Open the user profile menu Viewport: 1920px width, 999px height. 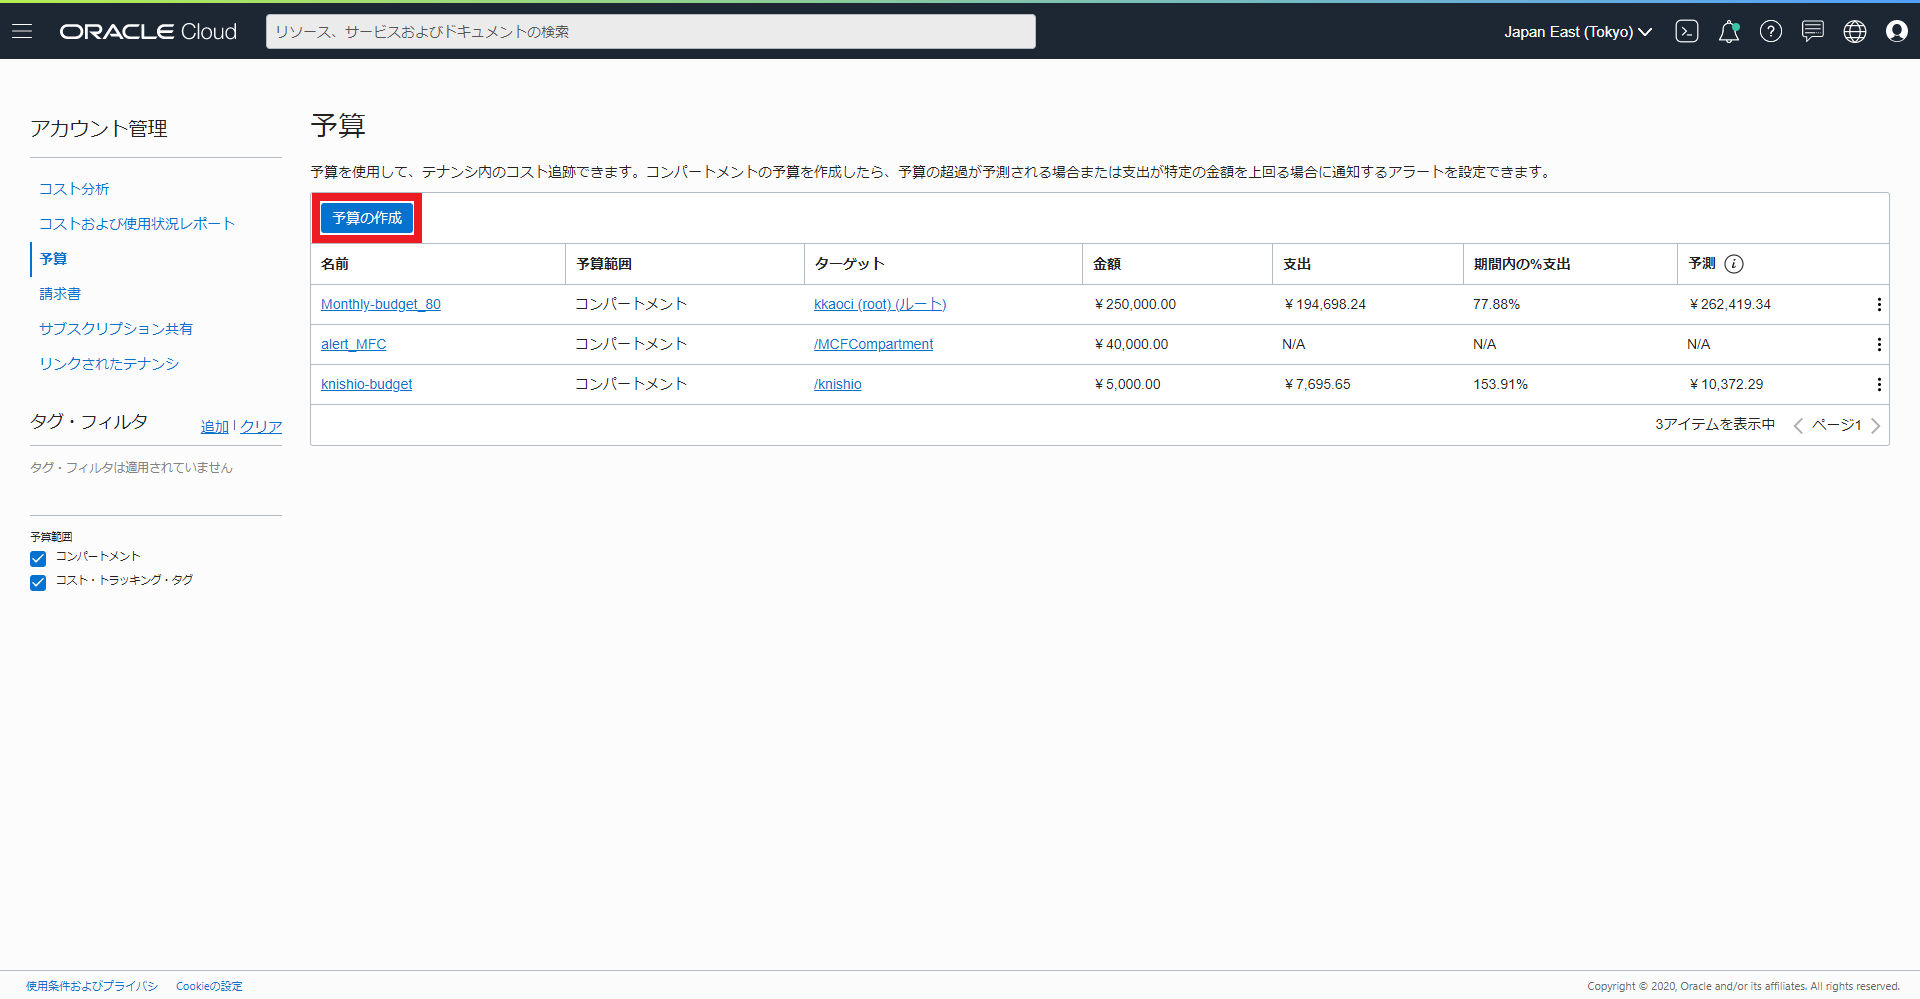[1896, 31]
